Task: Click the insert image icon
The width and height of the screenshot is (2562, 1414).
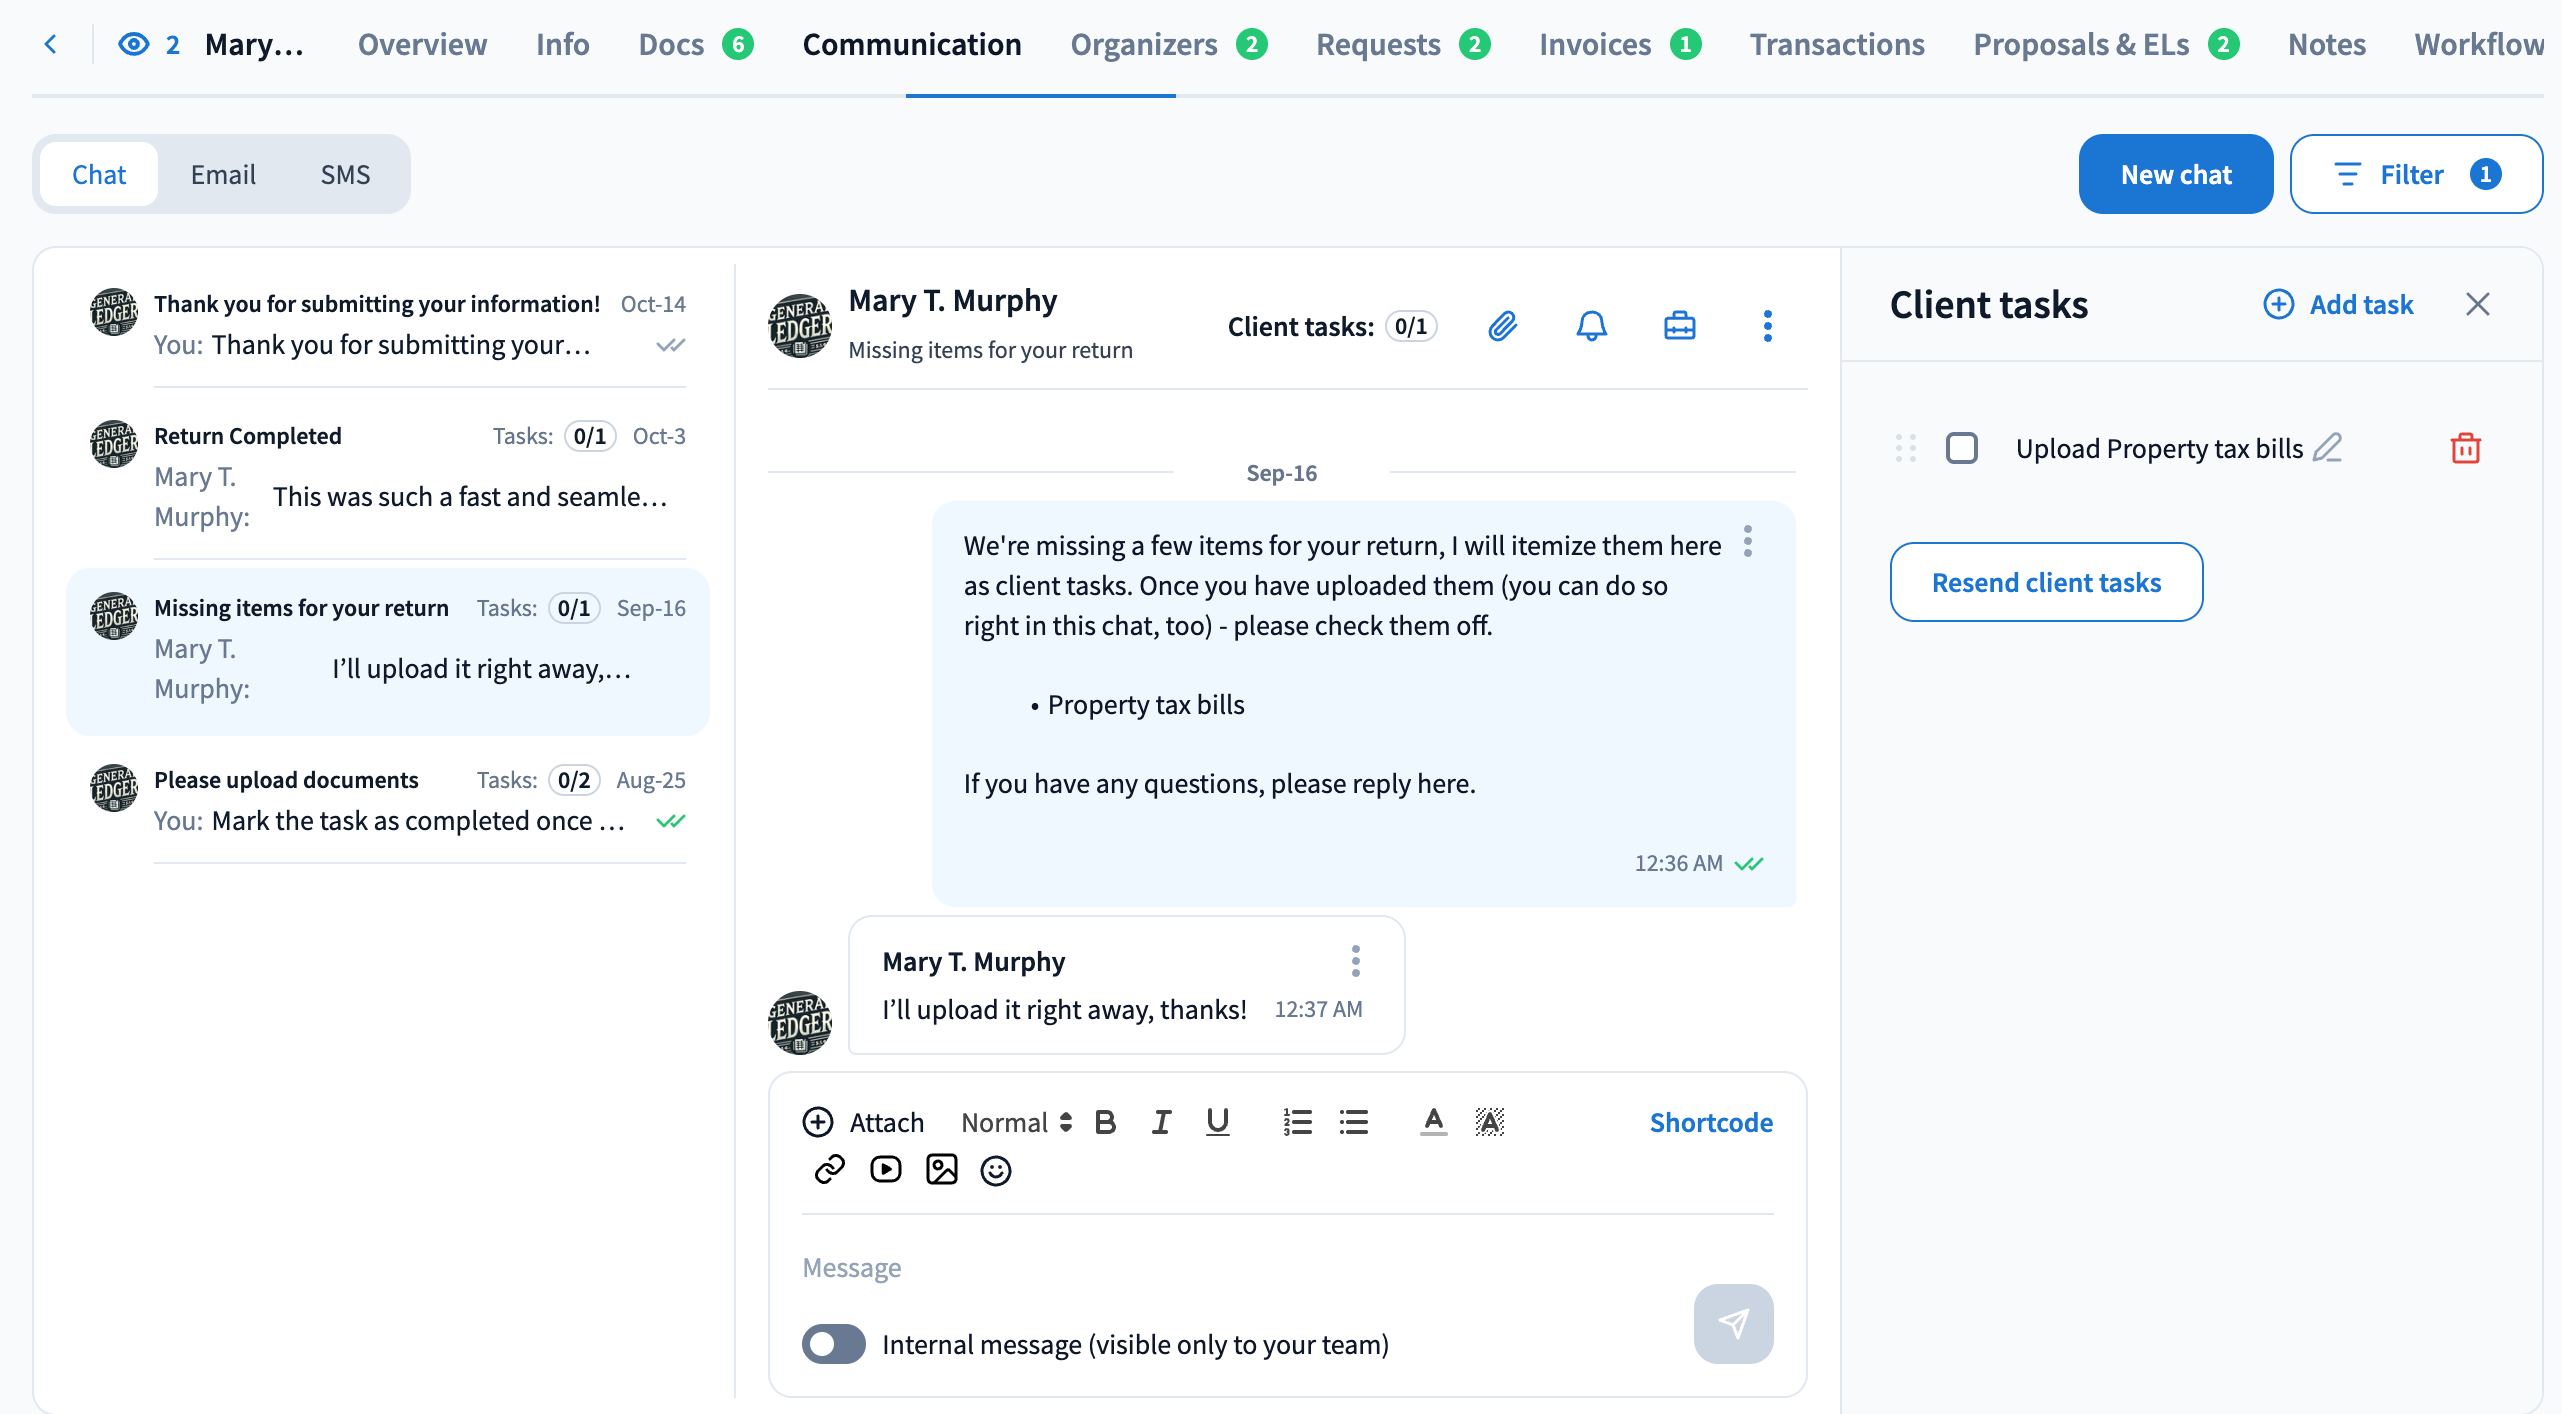Action: [941, 1170]
